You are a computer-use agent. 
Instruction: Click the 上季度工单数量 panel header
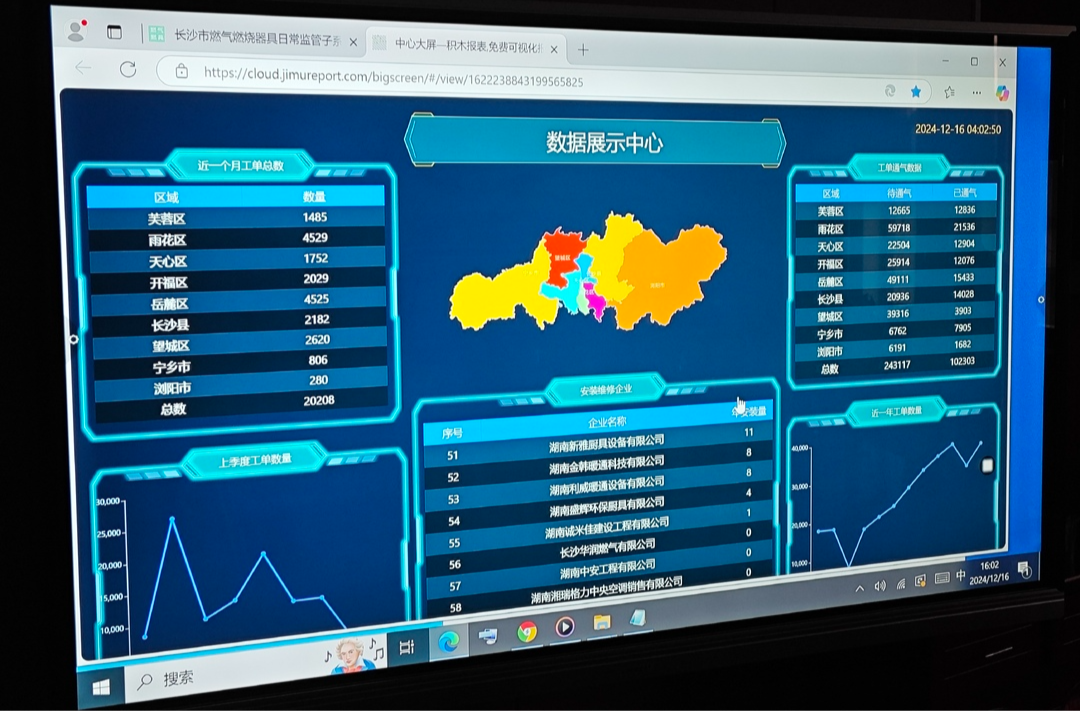click(x=255, y=460)
